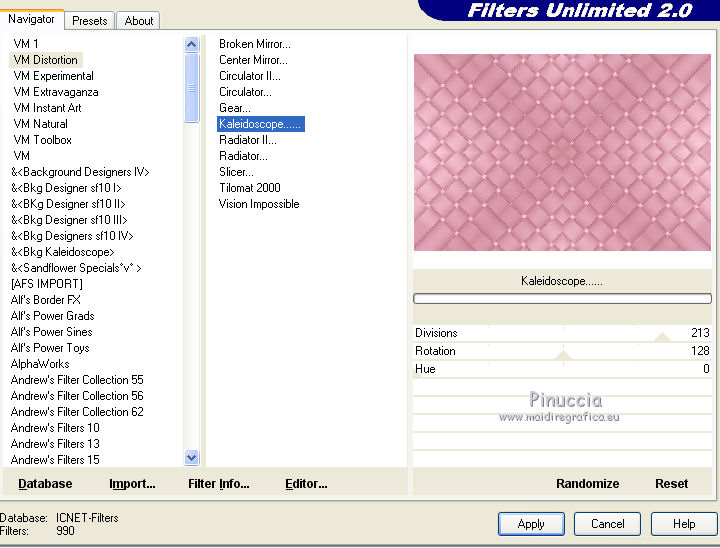The width and height of the screenshot is (720, 548).
Task: Select &<Sandflower Specials°v°> category
Action: click(x=76, y=268)
